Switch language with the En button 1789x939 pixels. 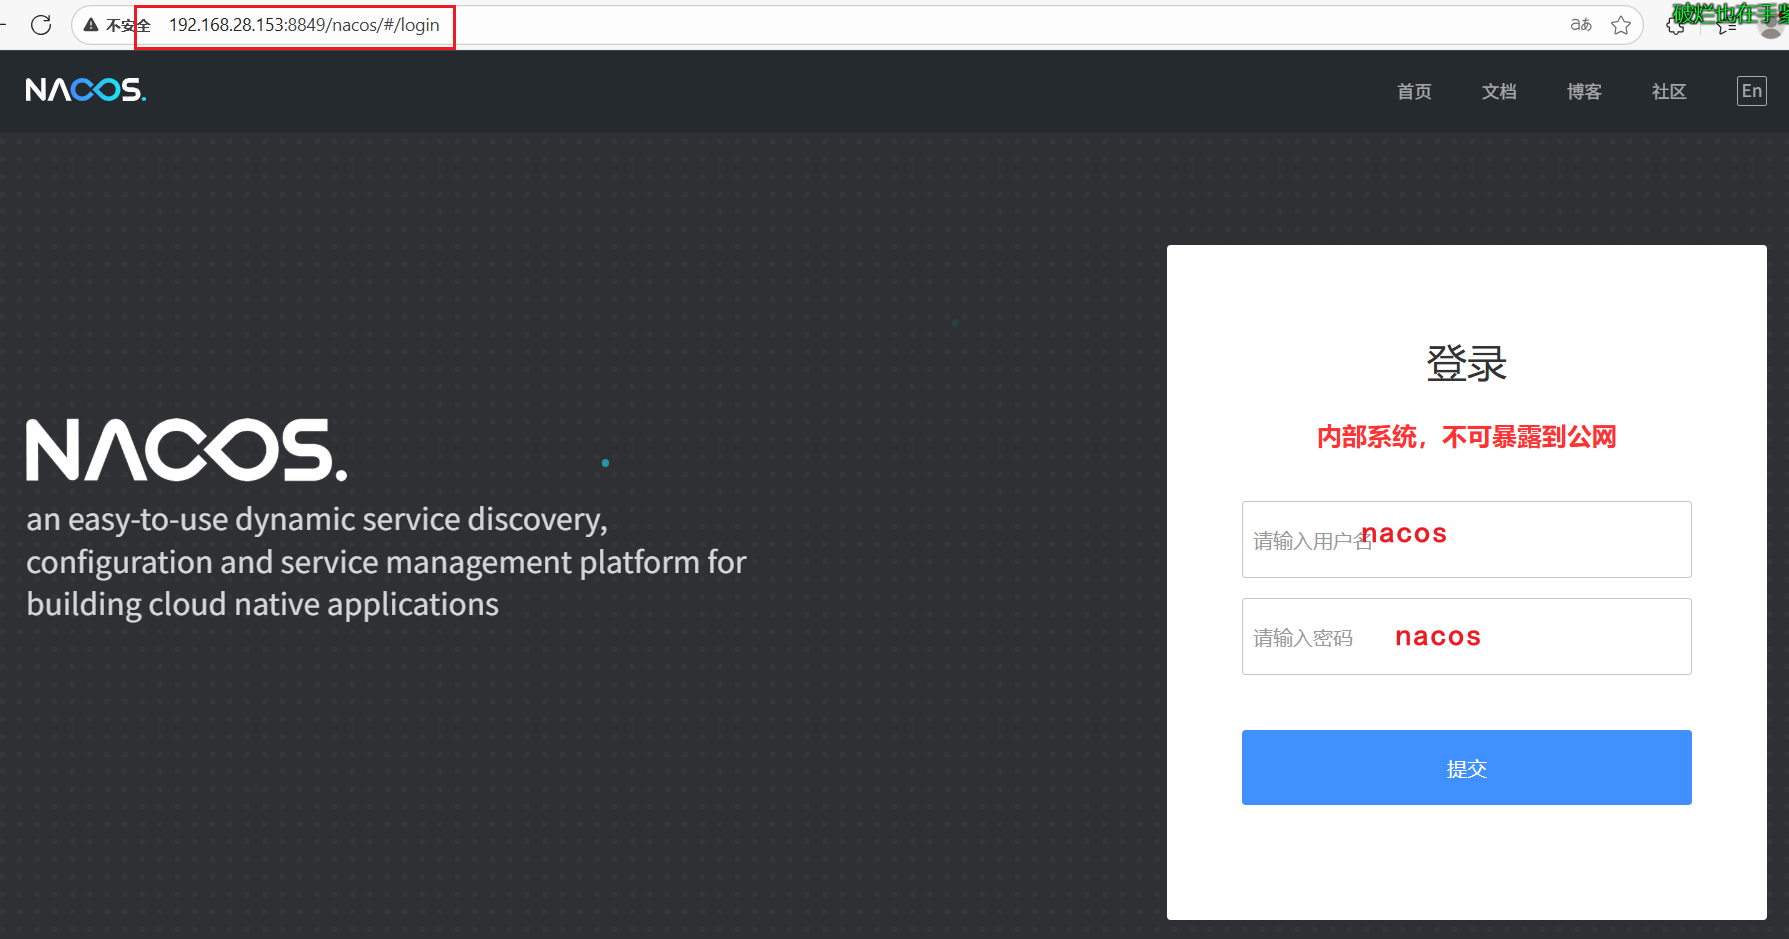(1752, 91)
